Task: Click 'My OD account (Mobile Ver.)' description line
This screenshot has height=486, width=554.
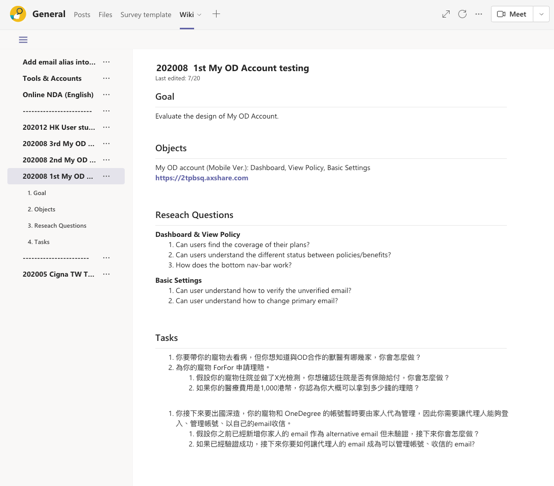Action: click(263, 168)
